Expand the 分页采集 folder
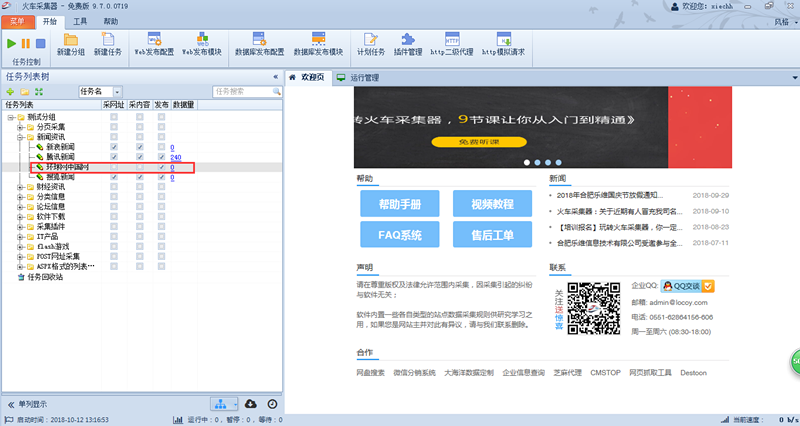This screenshot has height=426, width=800. (x=20, y=127)
